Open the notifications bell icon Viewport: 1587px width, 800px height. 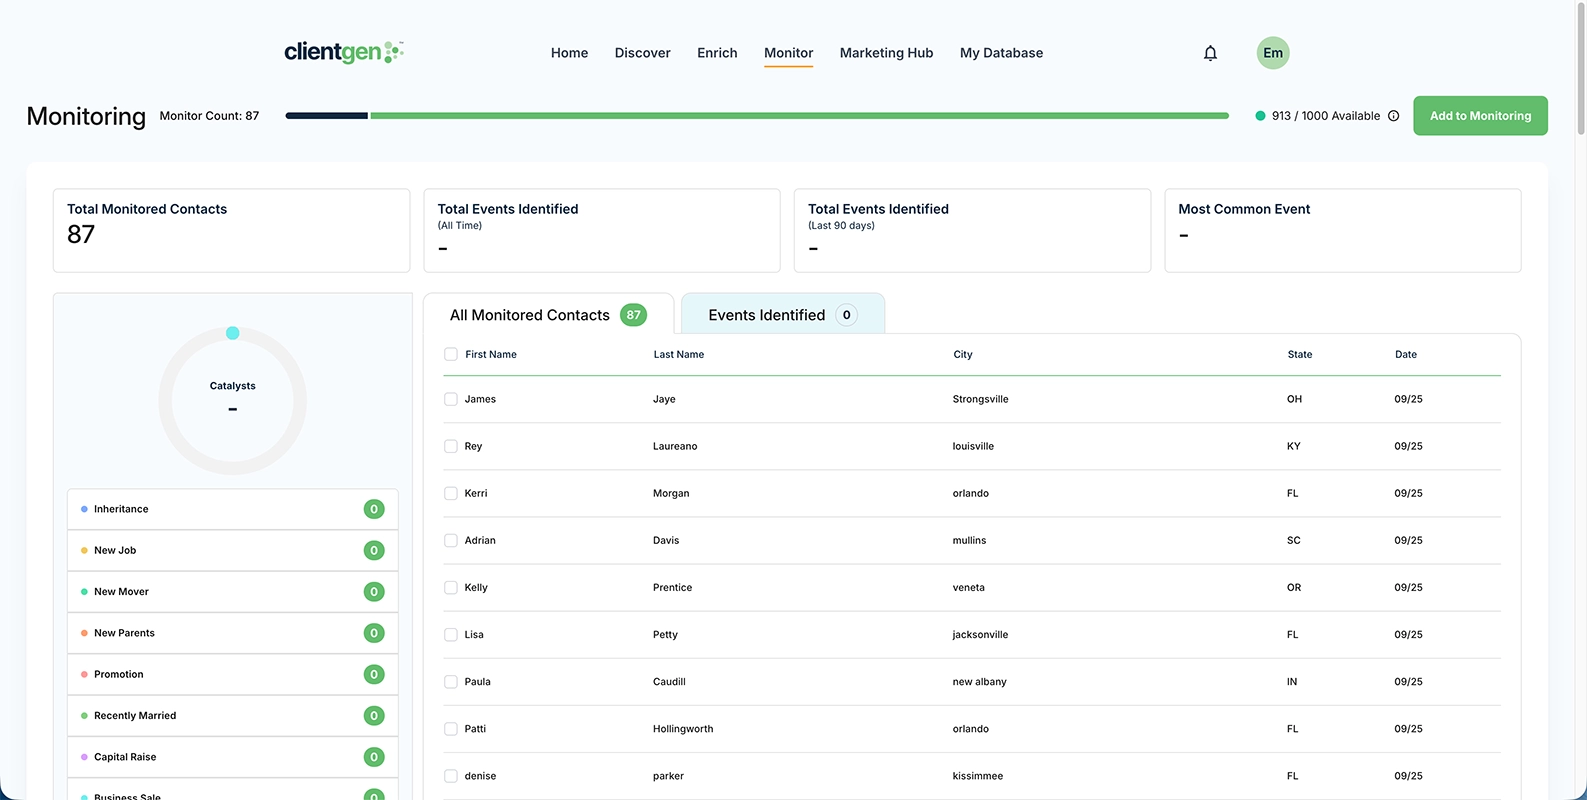(1210, 53)
